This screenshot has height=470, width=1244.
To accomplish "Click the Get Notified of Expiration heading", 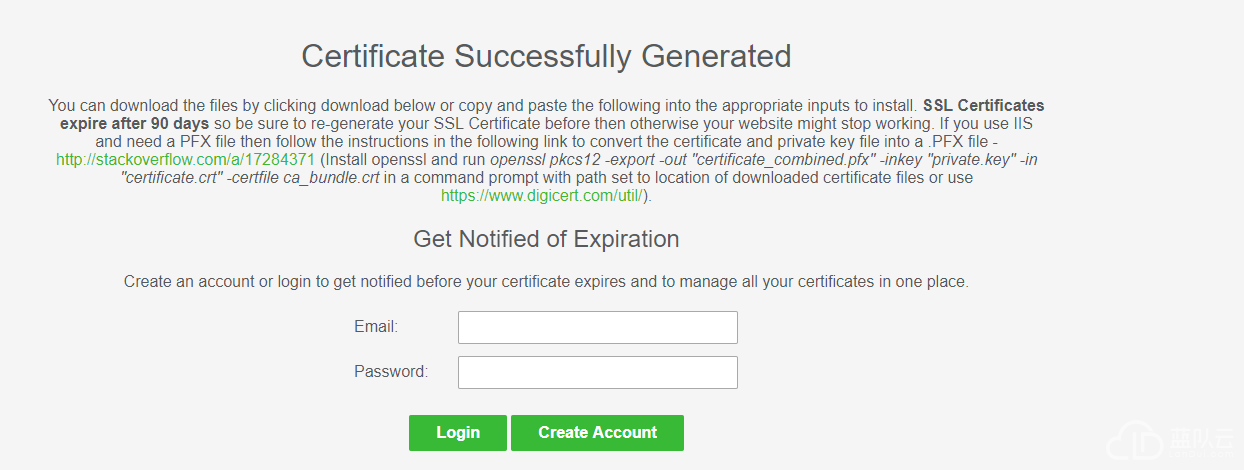I will [x=546, y=239].
